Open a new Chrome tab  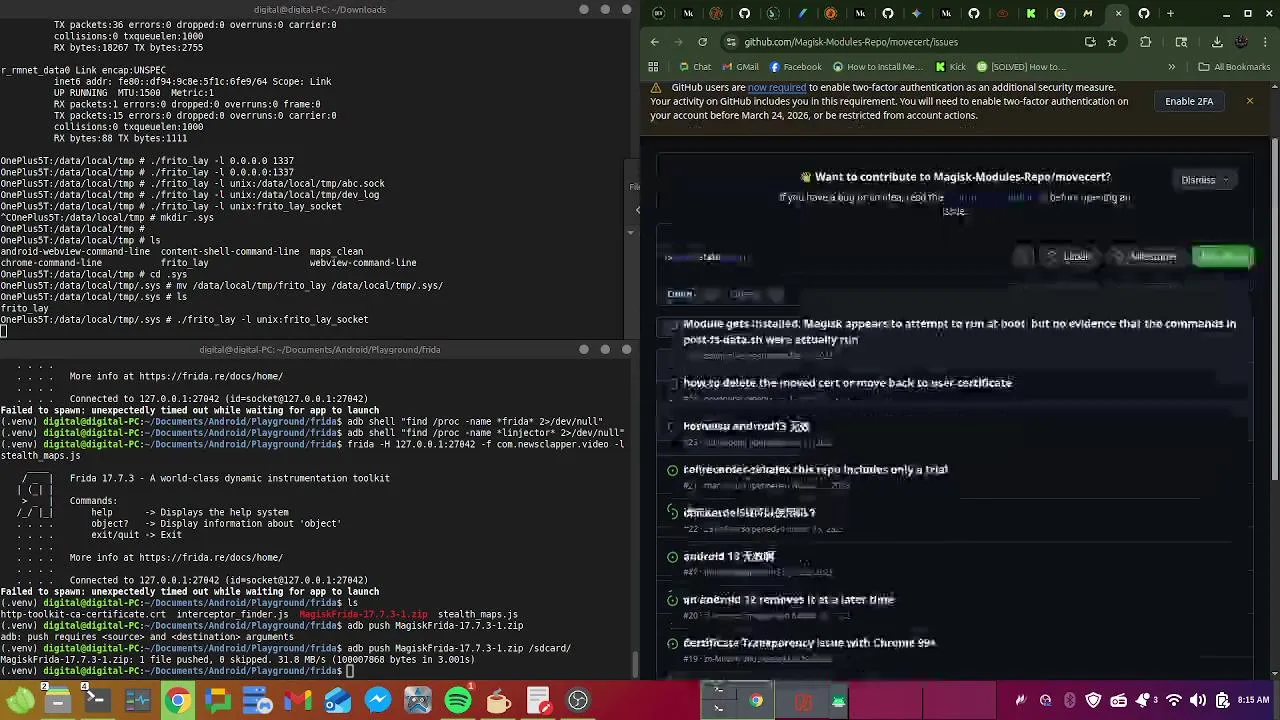click(x=1170, y=14)
